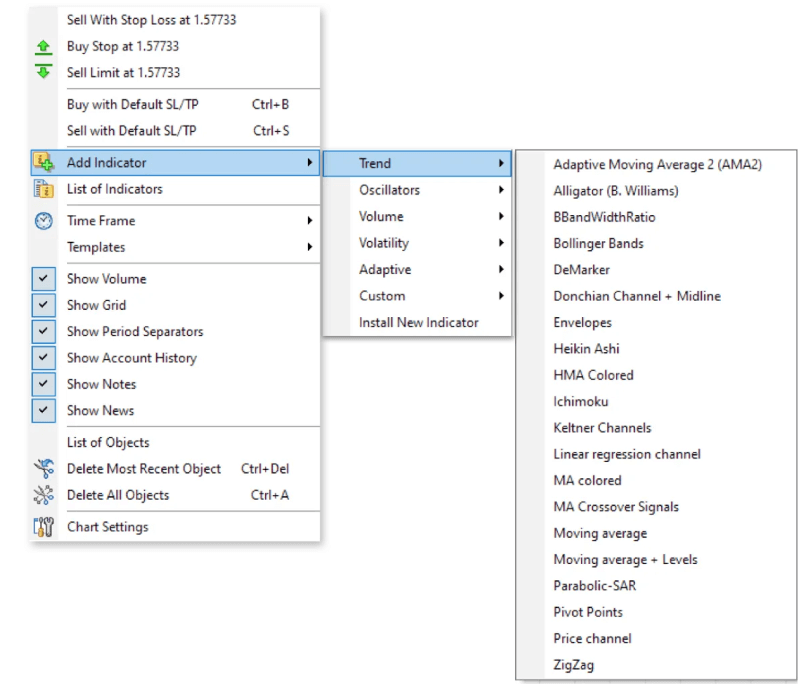Screen dimensions: 806x688
Task: Expand the Templates submenu arrow
Action: click(309, 247)
